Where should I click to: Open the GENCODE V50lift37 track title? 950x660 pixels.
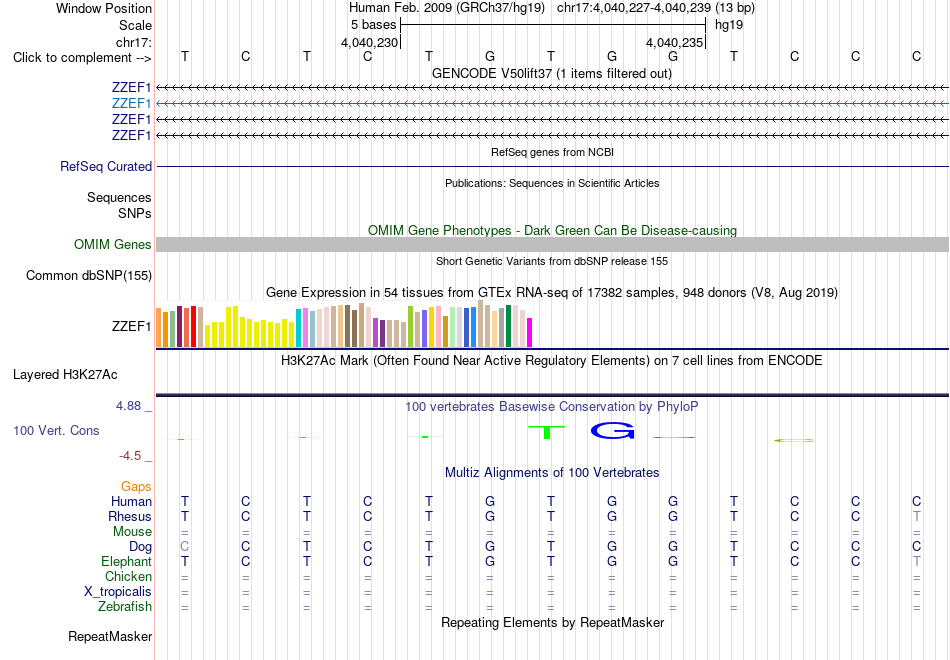pos(551,73)
